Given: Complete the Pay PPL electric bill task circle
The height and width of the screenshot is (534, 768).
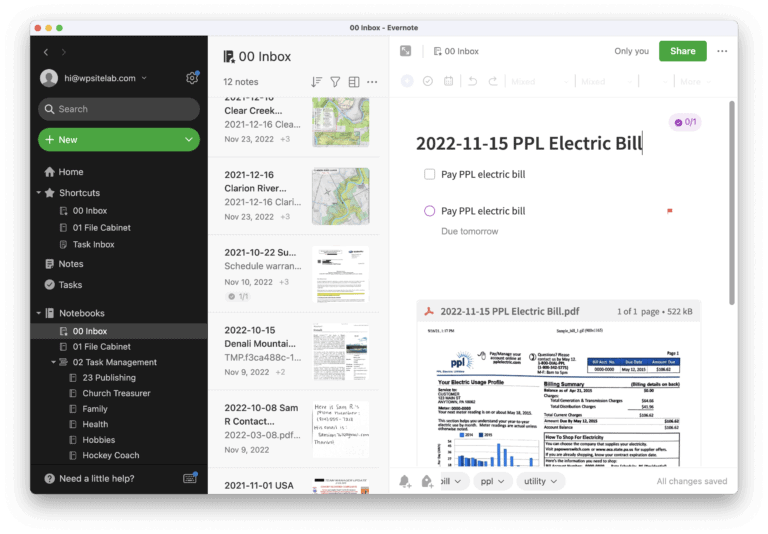Looking at the screenshot, I should [x=430, y=211].
